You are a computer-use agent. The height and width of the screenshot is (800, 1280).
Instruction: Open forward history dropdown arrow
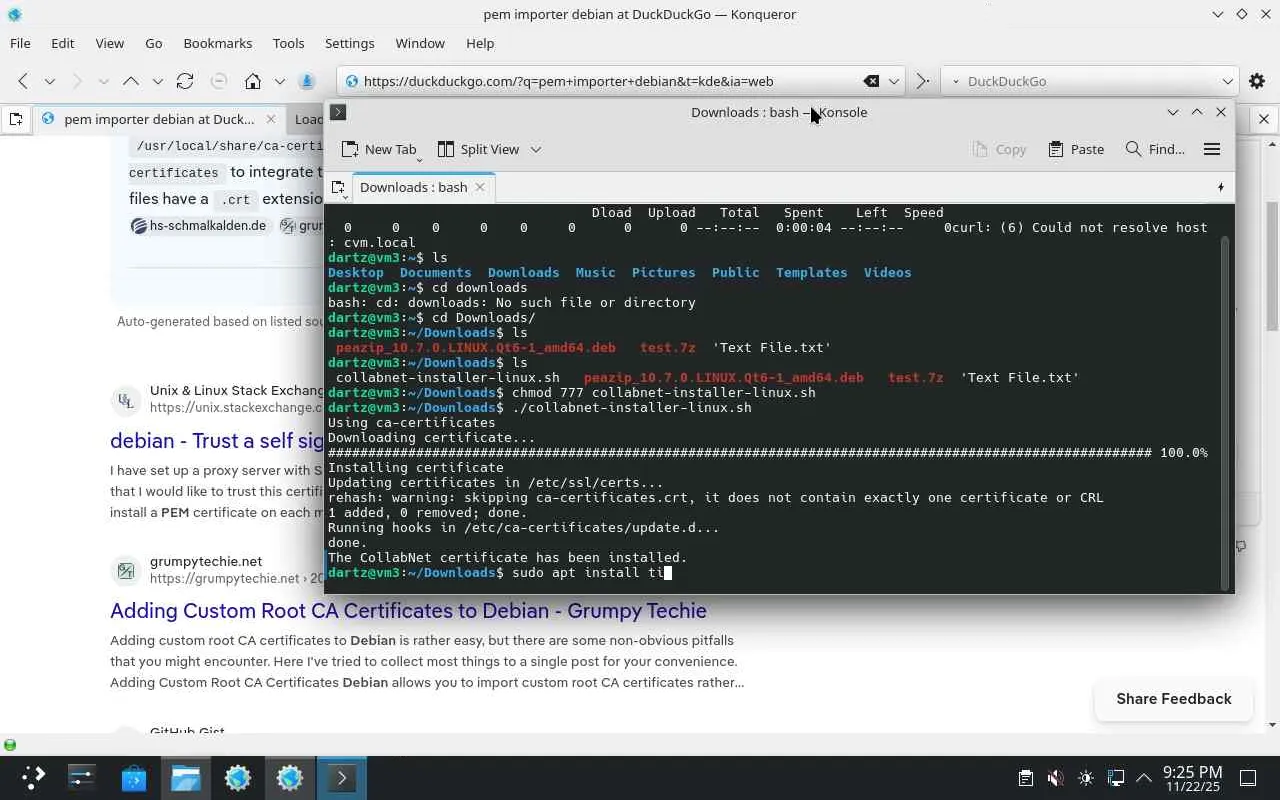tap(103, 81)
